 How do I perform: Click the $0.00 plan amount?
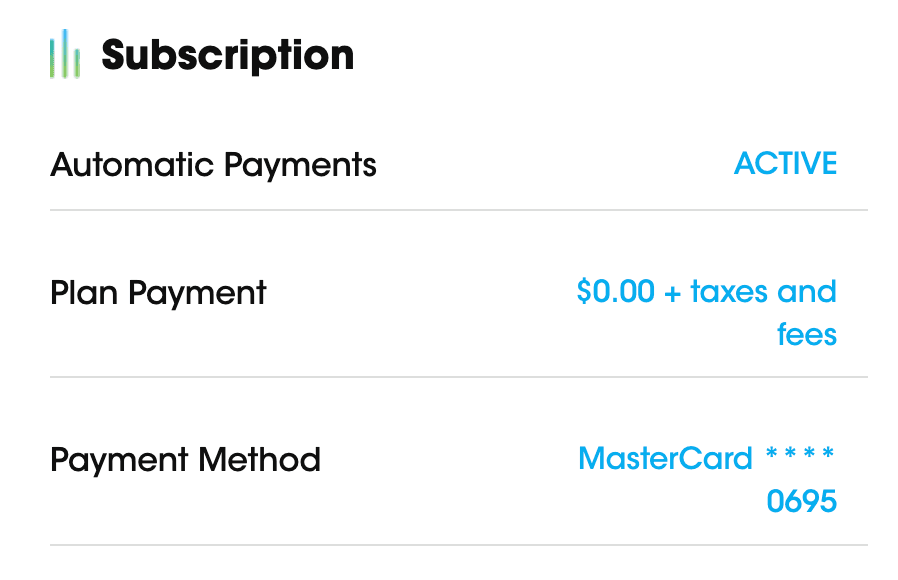click(615, 292)
